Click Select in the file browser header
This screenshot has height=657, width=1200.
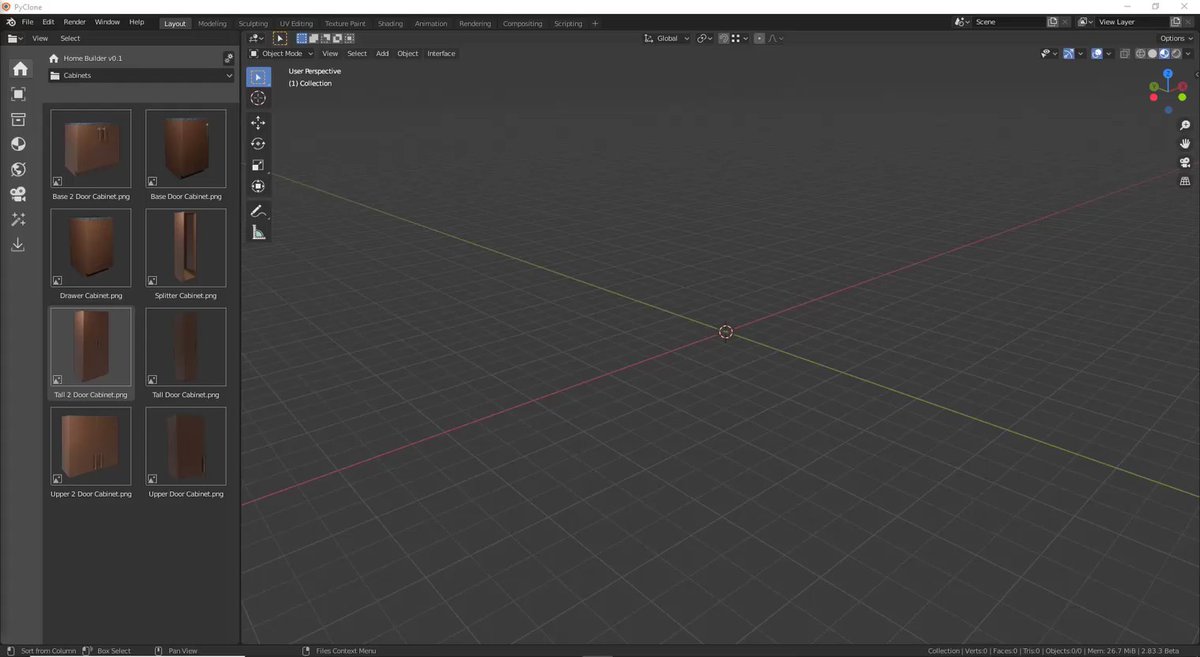point(70,38)
